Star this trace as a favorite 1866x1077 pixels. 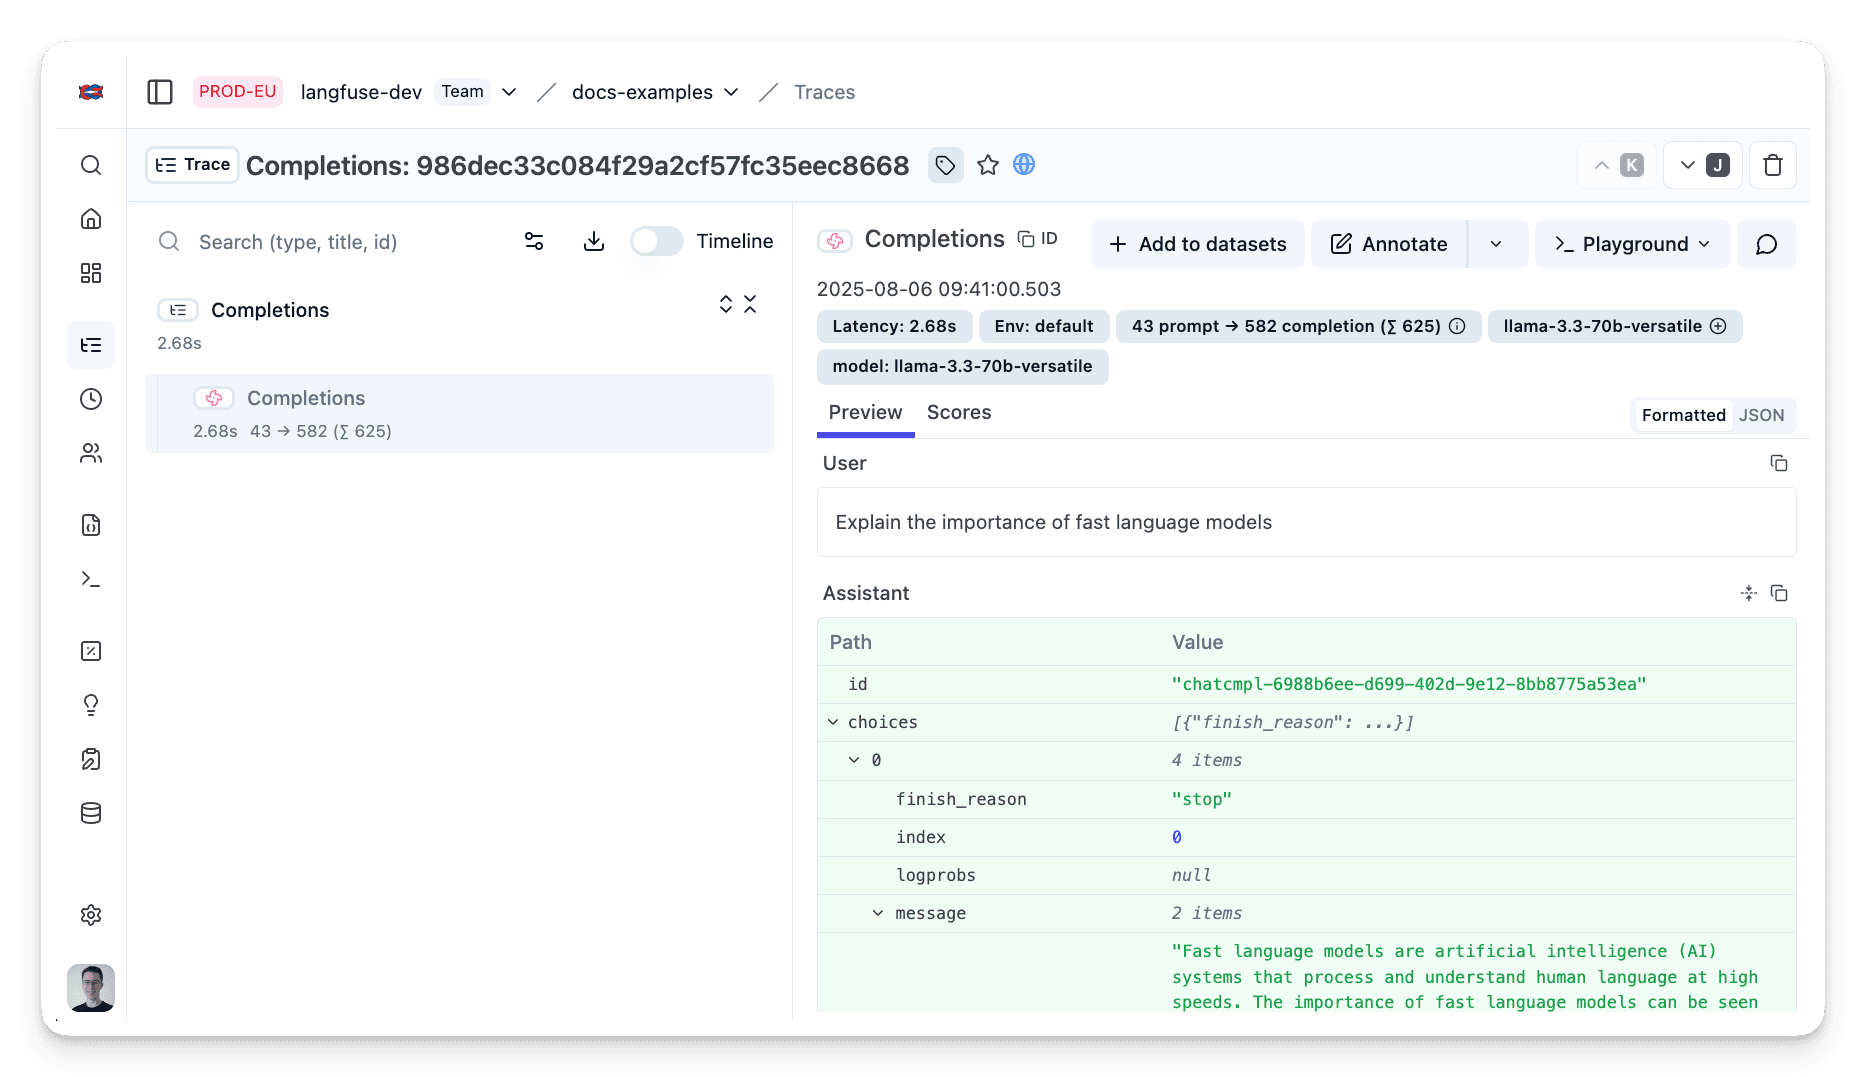pyautogui.click(x=988, y=165)
